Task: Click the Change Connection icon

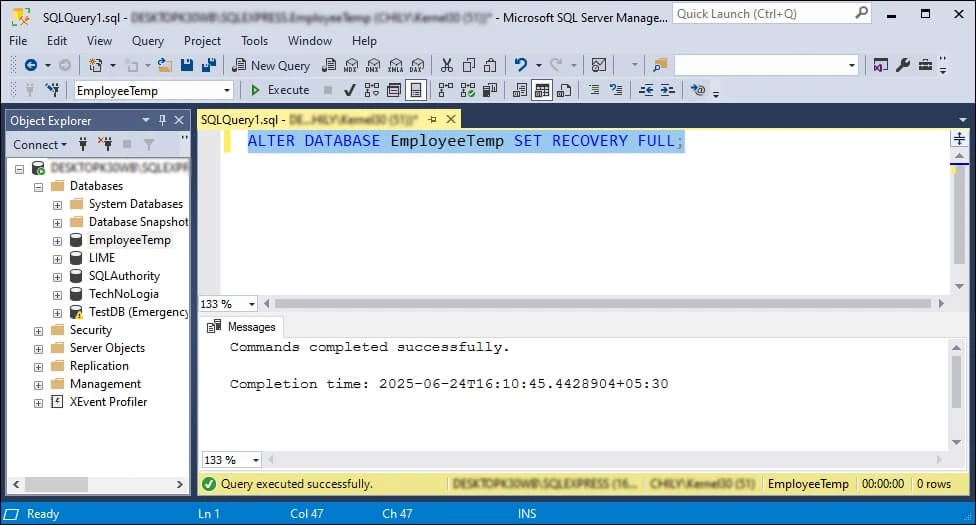Action: [x=53, y=90]
